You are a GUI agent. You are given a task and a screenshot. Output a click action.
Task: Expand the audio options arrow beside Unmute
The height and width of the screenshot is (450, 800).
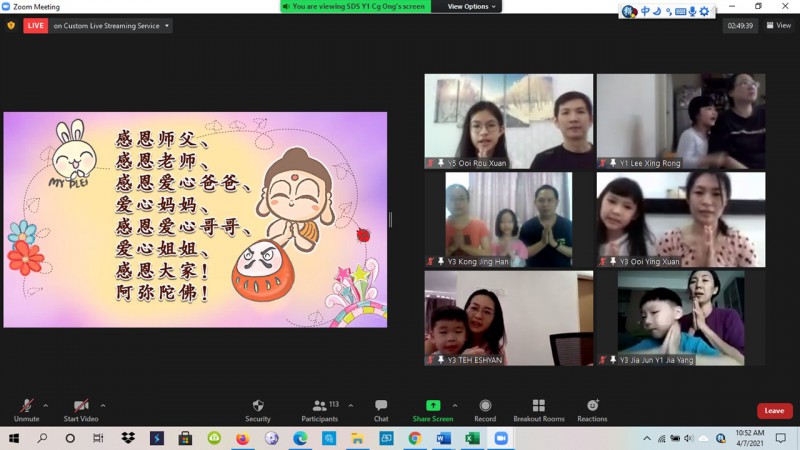45,405
